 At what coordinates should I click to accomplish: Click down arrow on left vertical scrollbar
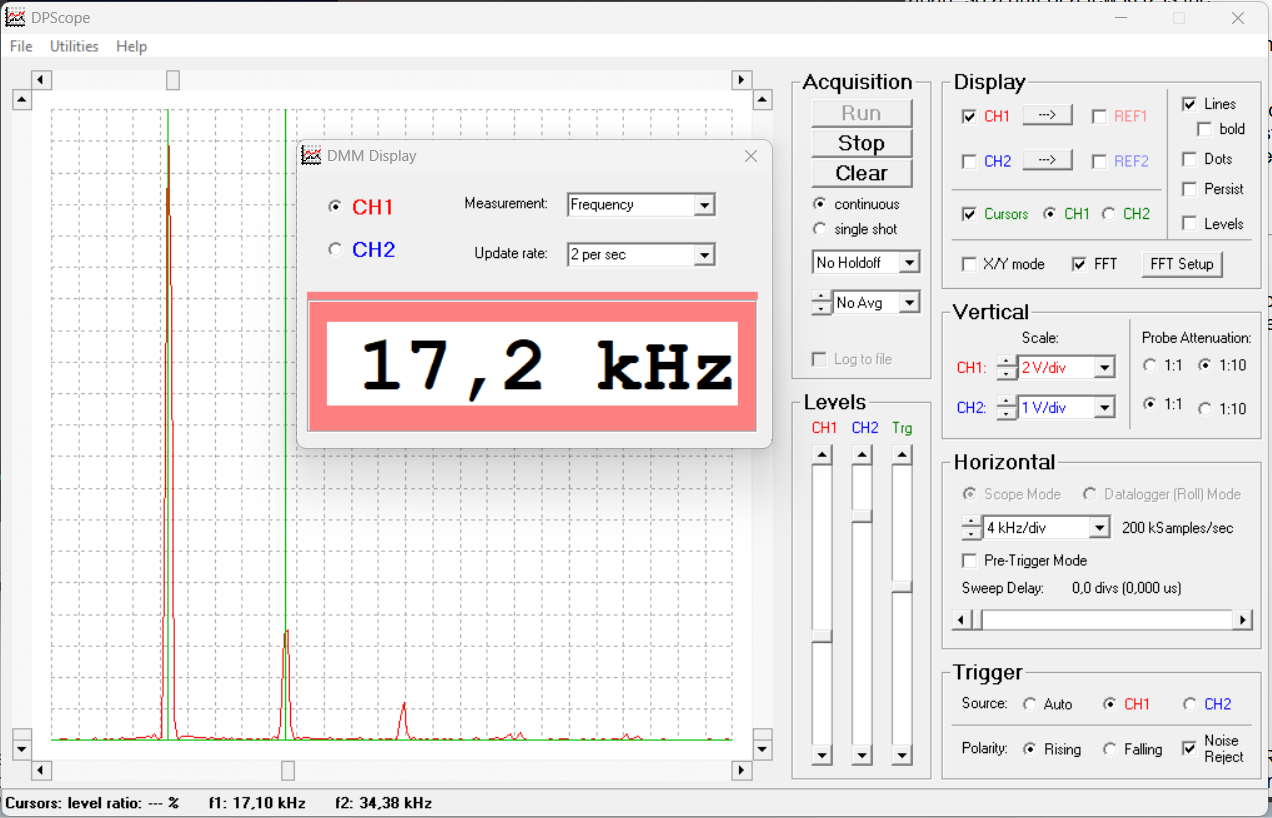click(x=22, y=749)
